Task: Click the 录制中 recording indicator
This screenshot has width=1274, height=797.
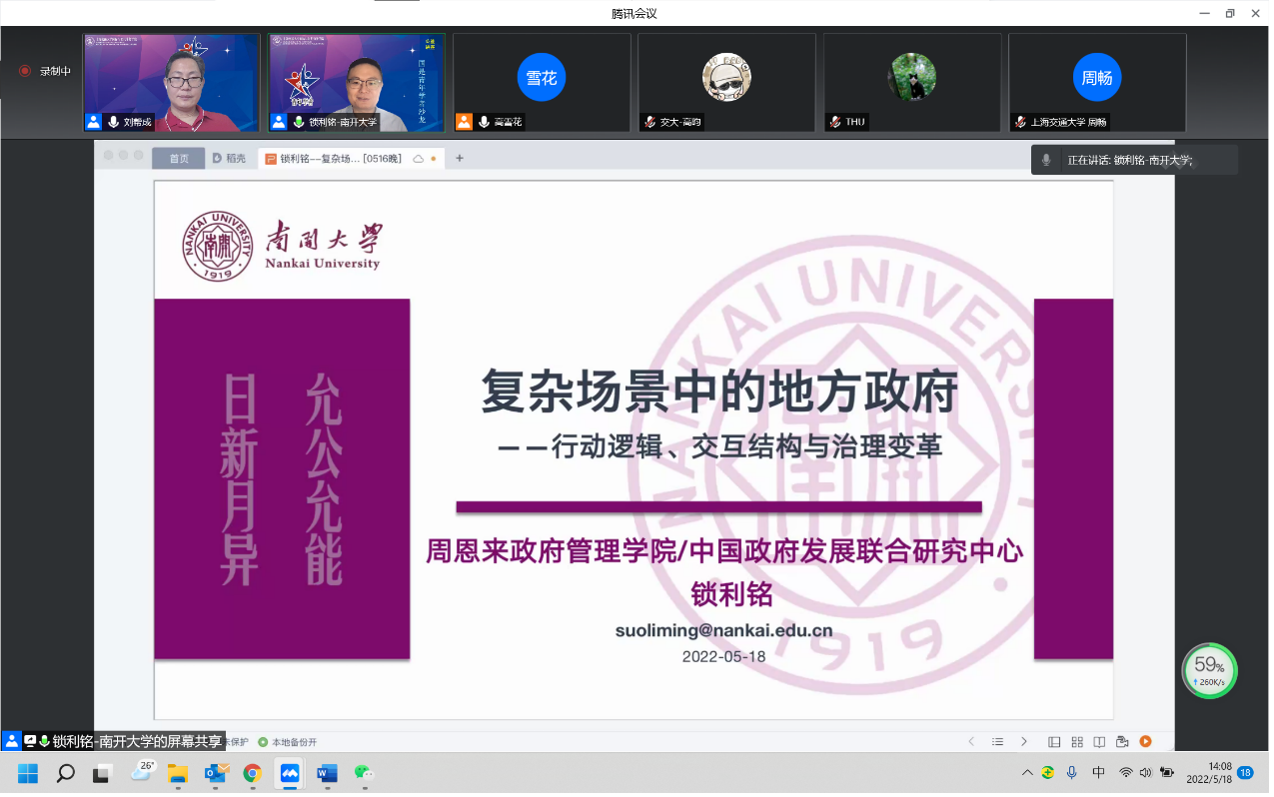Action: point(46,72)
